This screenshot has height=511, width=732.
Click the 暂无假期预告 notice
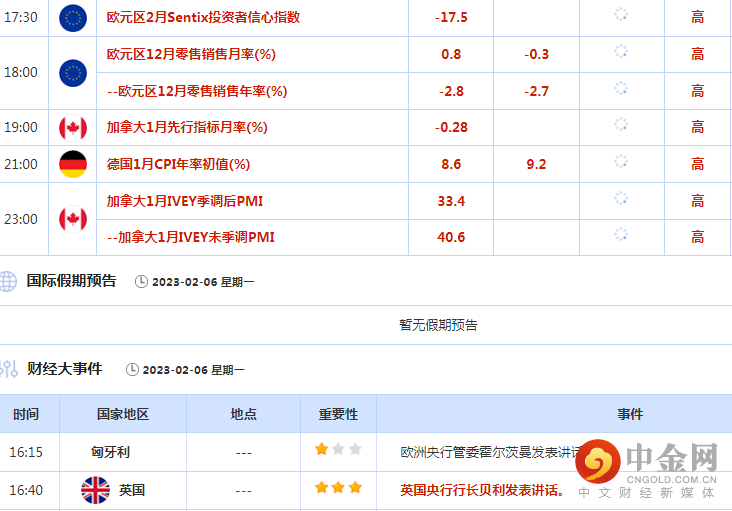[438, 325]
